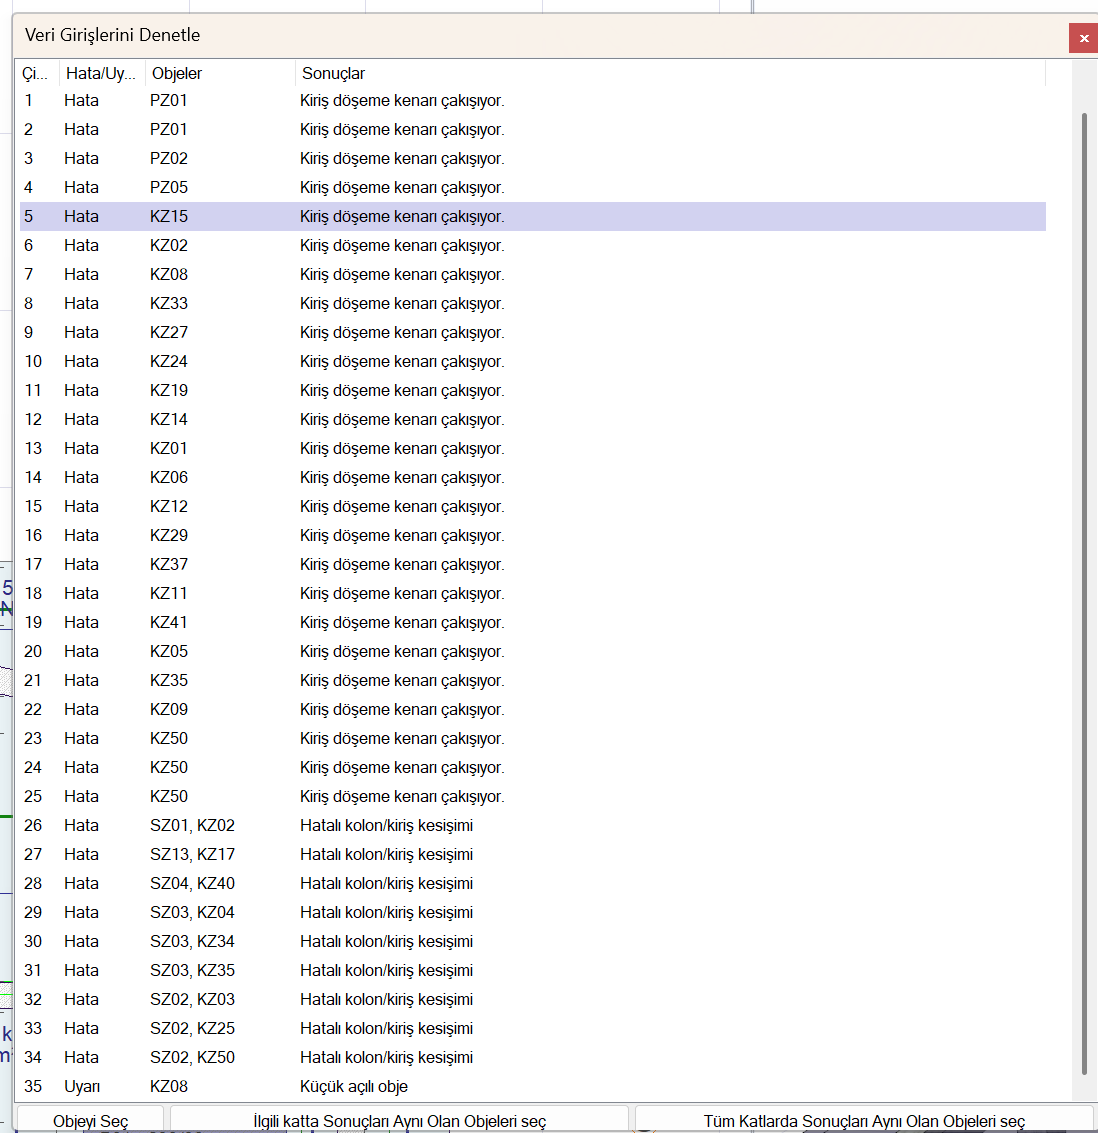Select the highlighted row 5 for KZ15
Viewport: 1098px width, 1133px height.
(400, 216)
